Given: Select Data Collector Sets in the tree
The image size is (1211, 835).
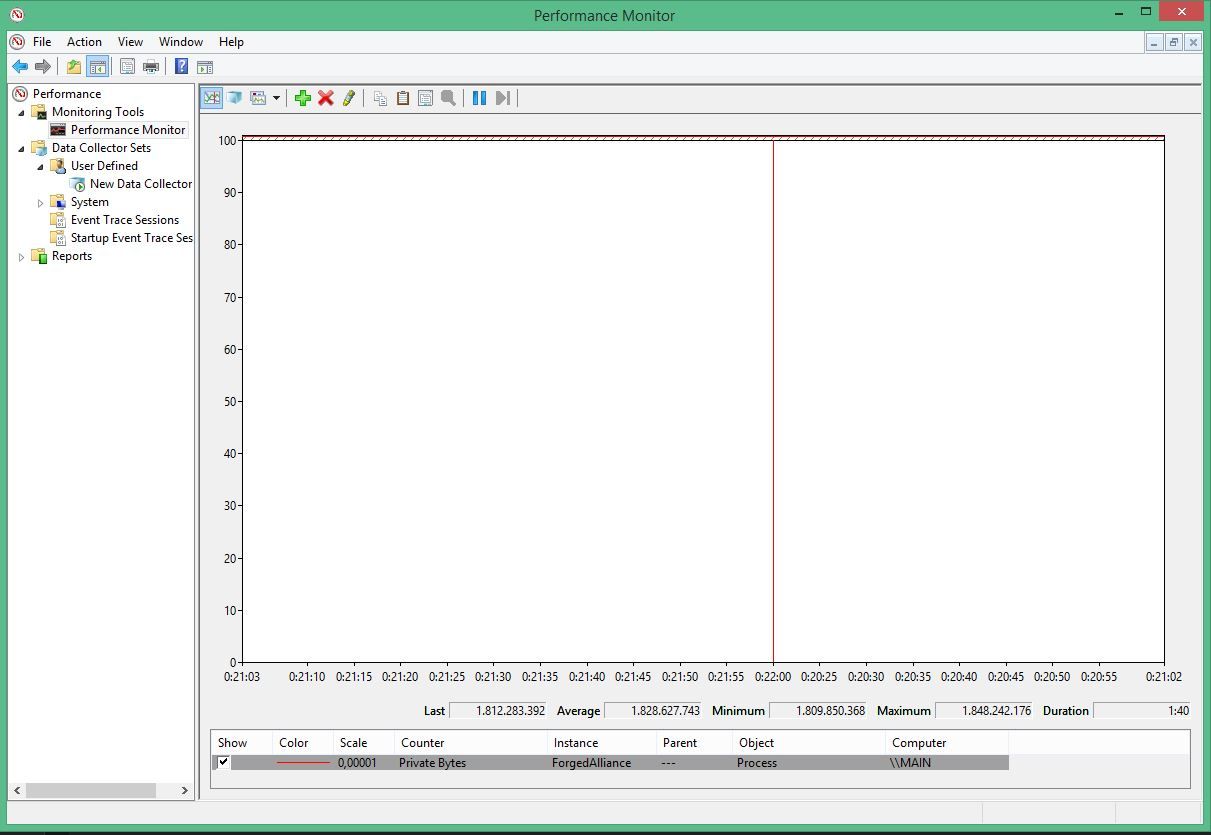Looking at the screenshot, I should point(101,148).
